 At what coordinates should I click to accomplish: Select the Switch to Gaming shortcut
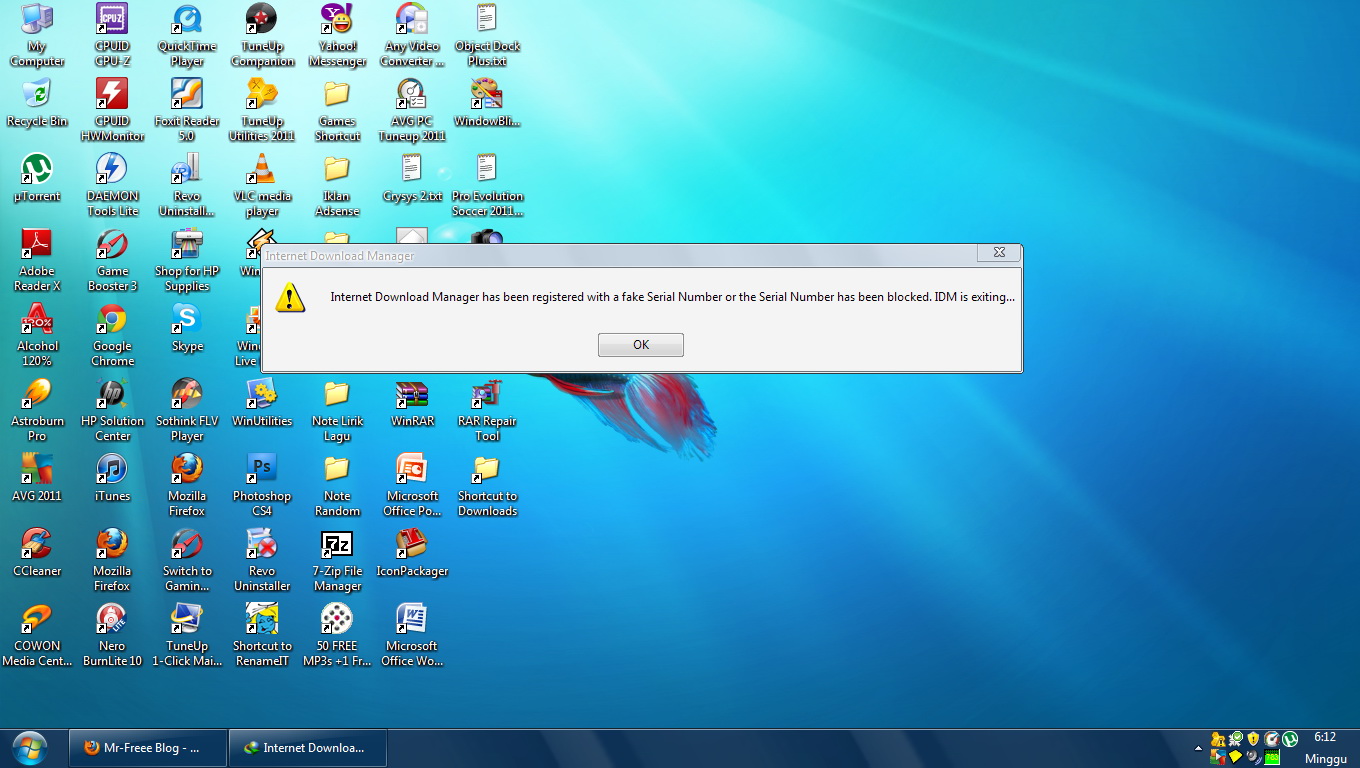click(187, 560)
